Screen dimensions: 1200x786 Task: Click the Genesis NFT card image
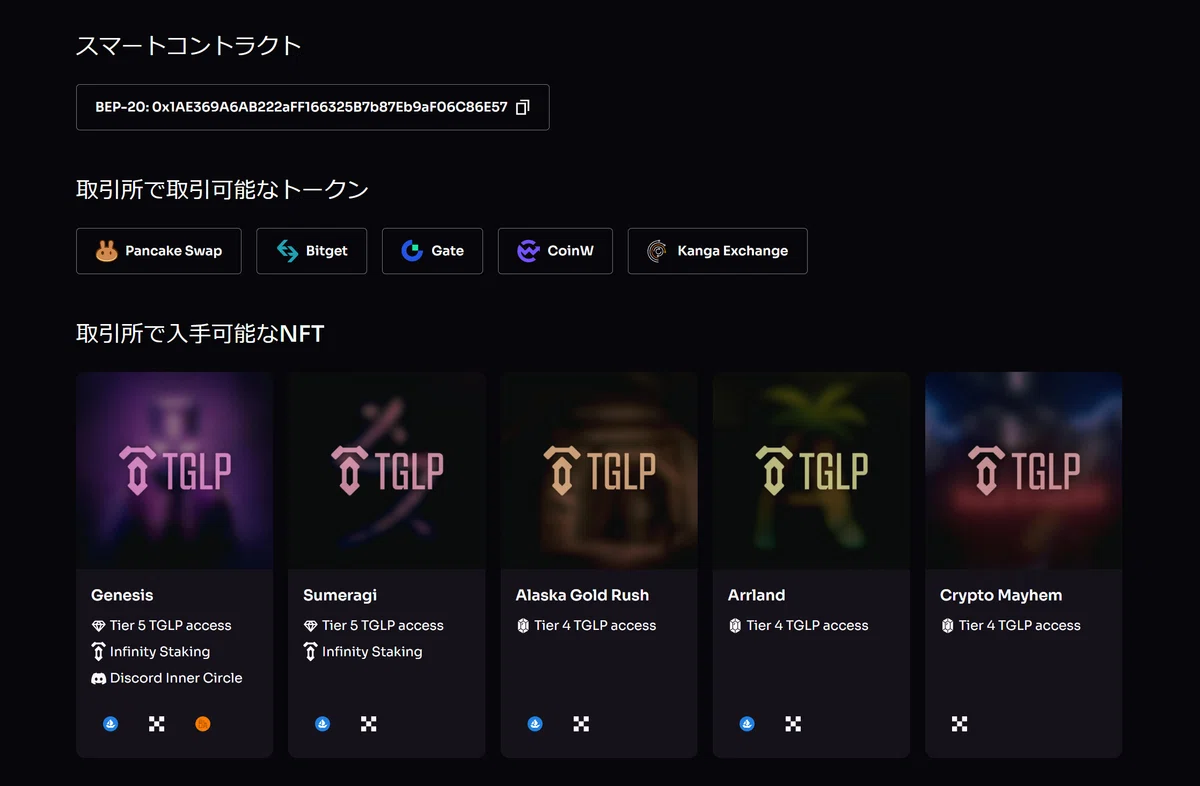[x=175, y=471]
